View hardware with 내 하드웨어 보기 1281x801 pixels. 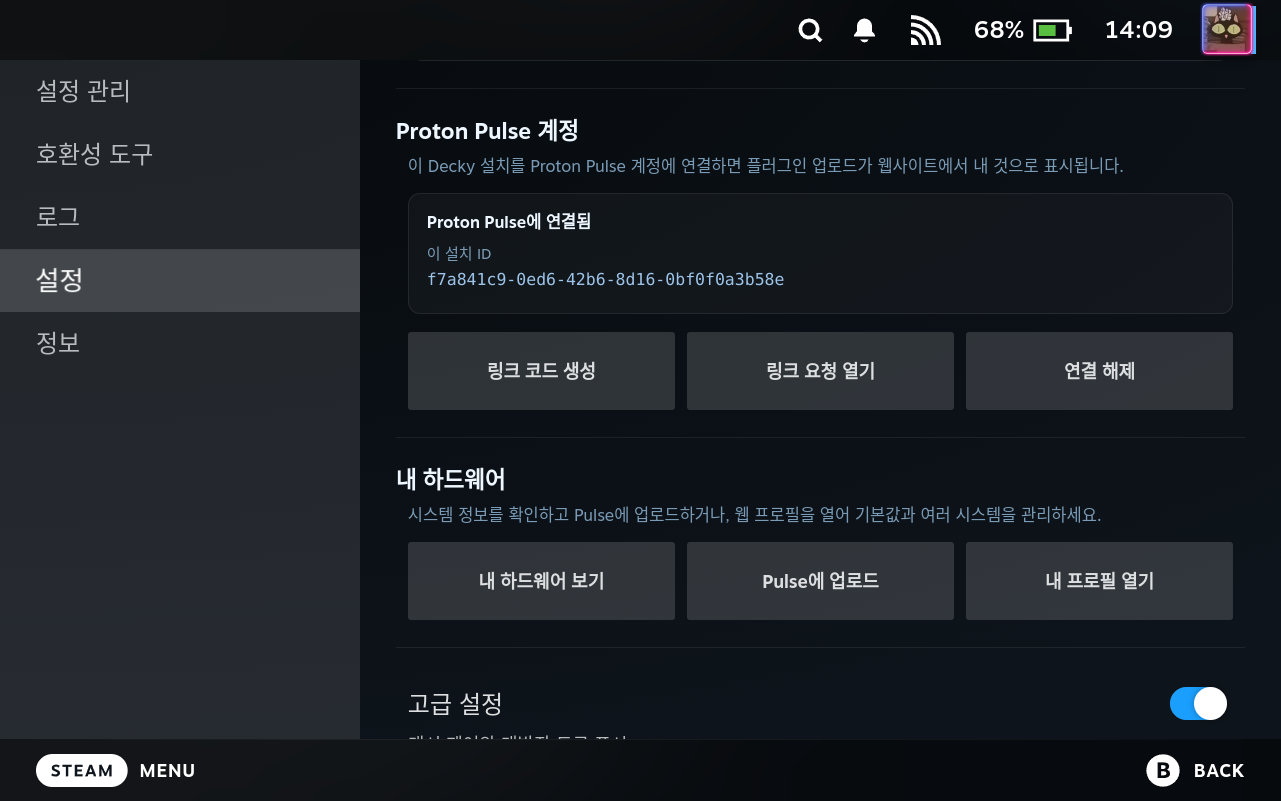(x=541, y=581)
